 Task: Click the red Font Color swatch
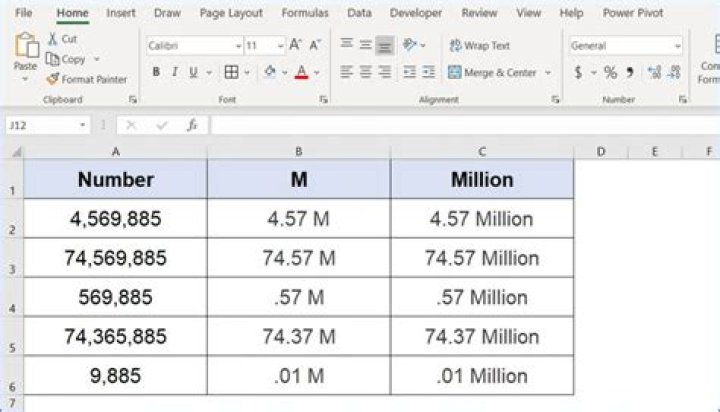[302, 72]
